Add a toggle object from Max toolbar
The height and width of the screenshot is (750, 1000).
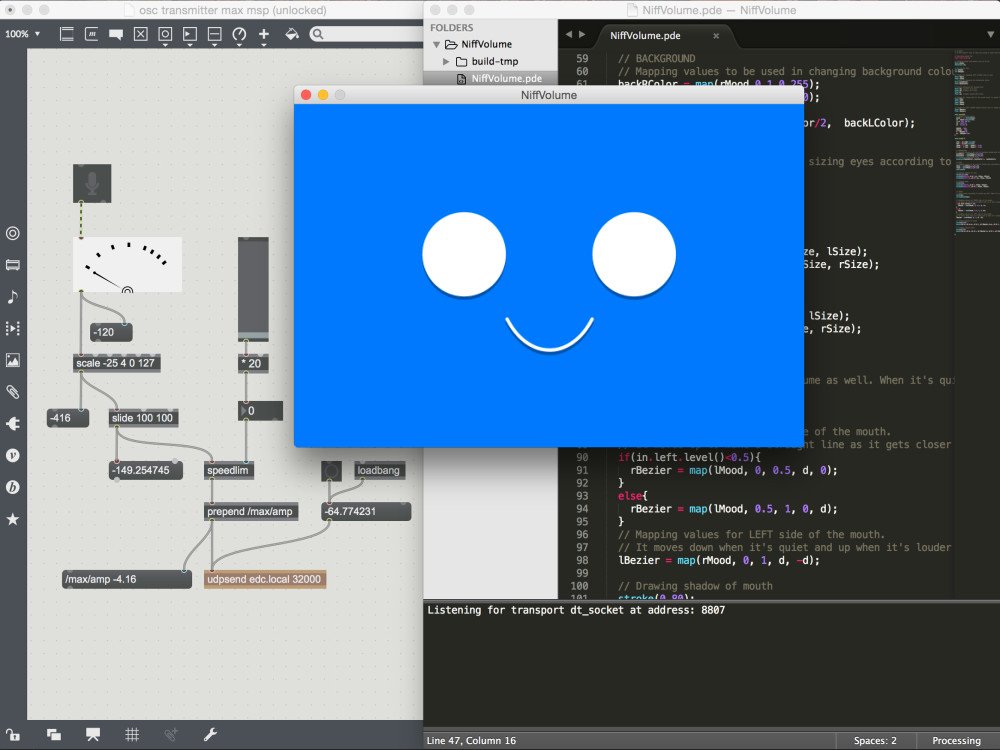(x=140, y=34)
